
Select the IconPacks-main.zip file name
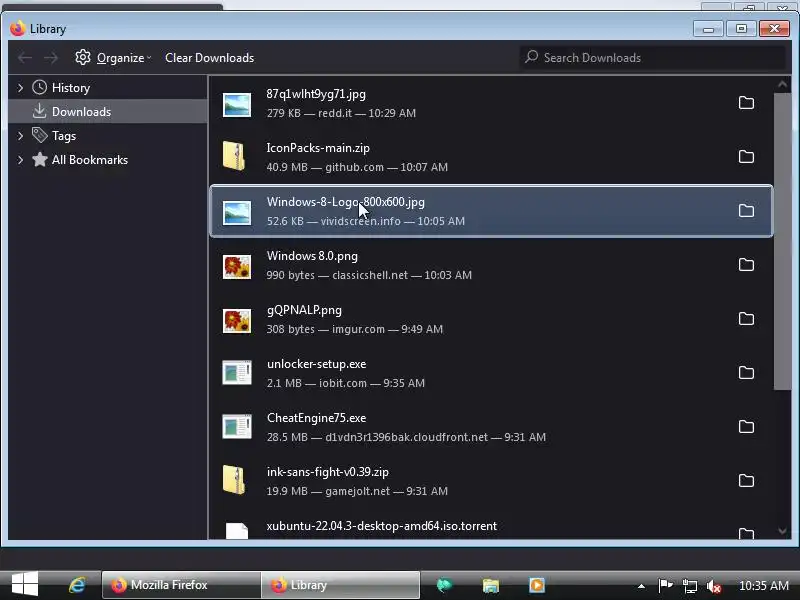[318, 148]
